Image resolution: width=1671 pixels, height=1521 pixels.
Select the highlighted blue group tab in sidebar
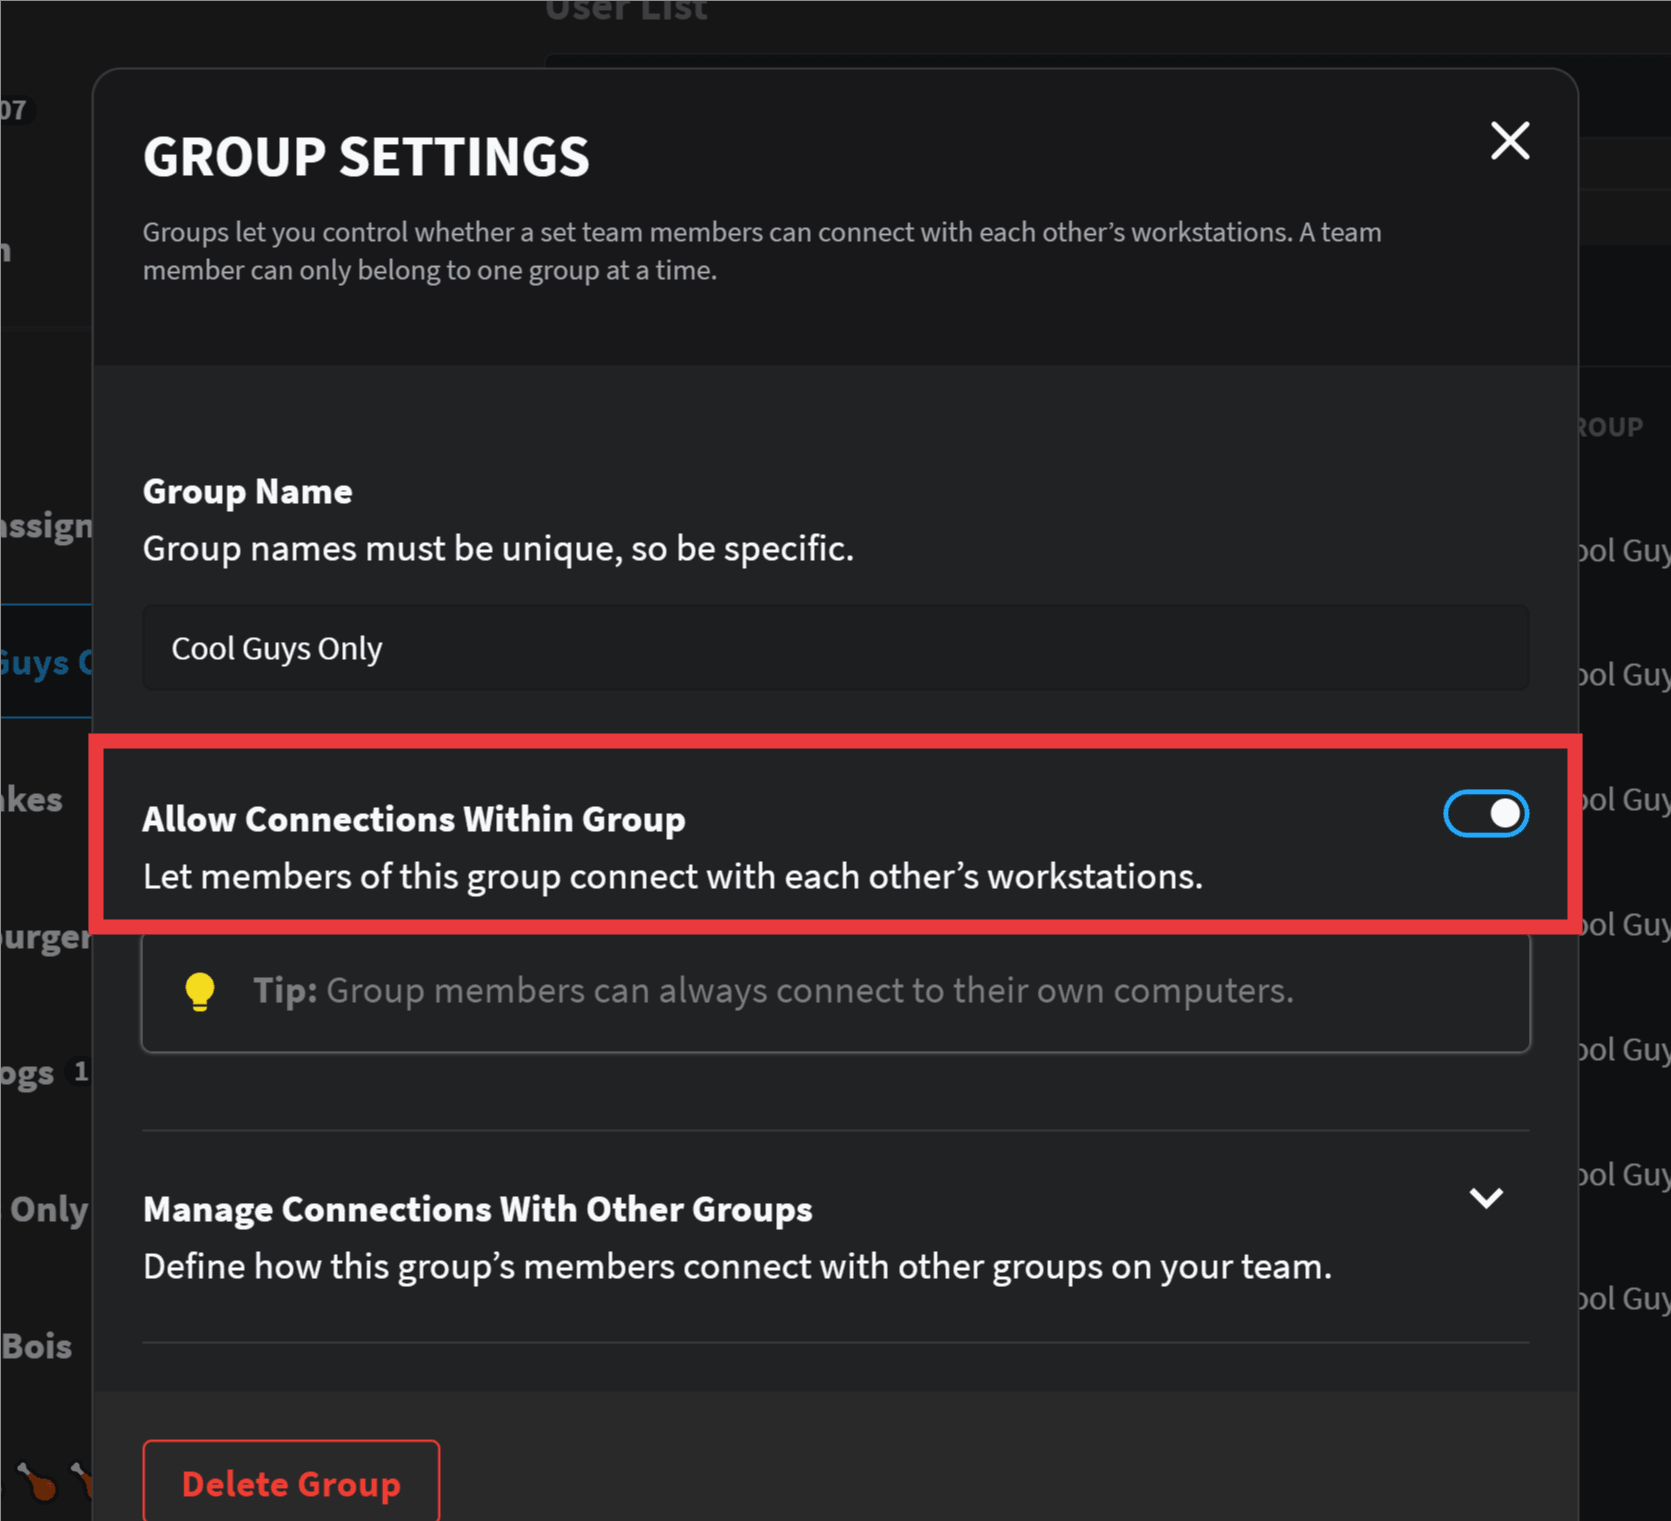45,662
